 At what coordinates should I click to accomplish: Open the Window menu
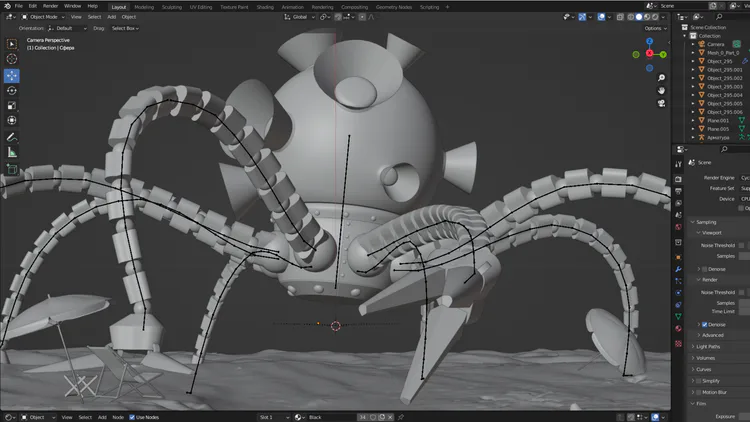coord(72,6)
